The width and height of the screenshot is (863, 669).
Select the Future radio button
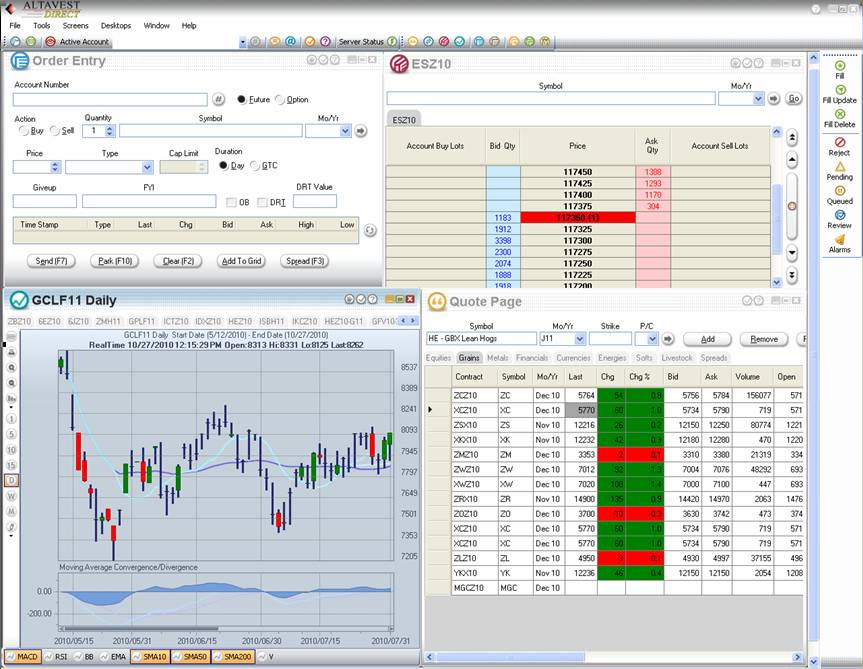241,99
